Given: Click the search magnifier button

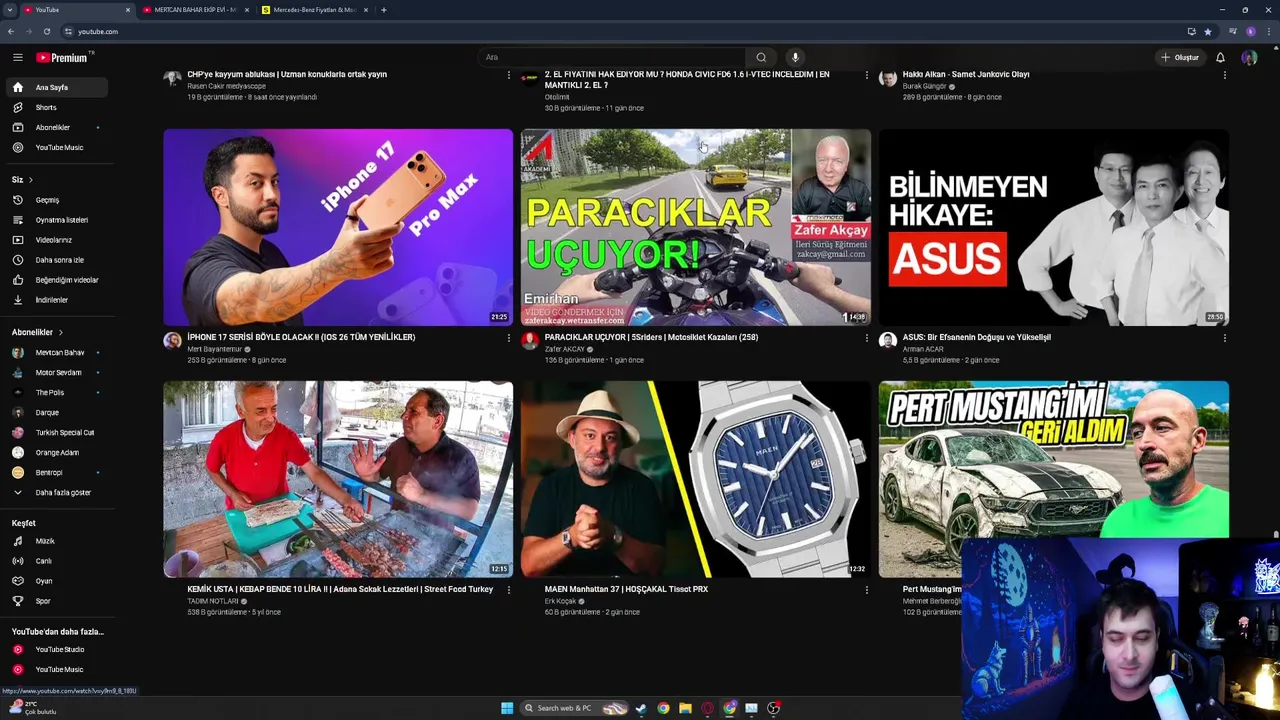Looking at the screenshot, I should tap(761, 57).
